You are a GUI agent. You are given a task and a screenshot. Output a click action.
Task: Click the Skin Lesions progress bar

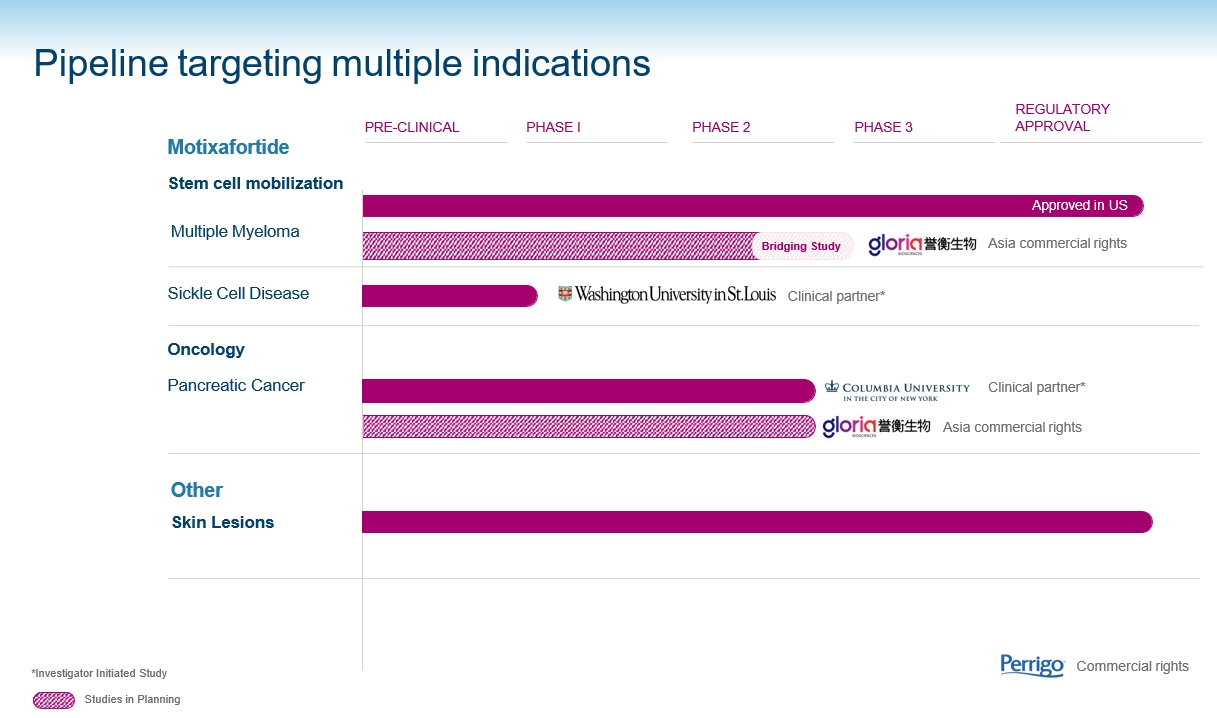pos(756,522)
